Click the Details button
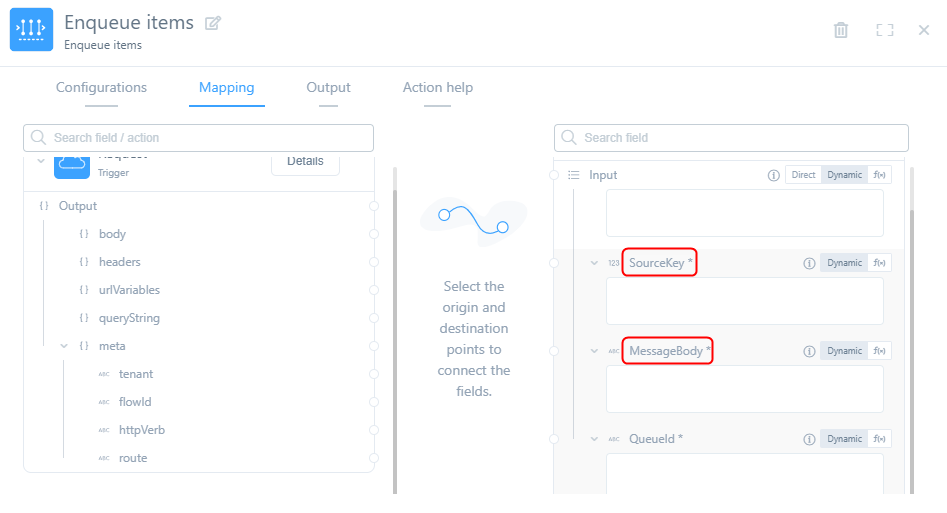 click(x=305, y=161)
